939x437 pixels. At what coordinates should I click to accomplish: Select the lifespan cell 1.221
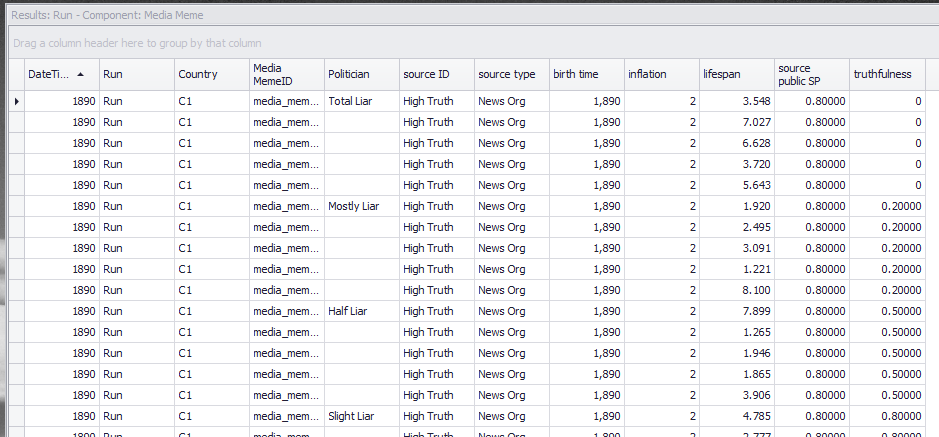click(x=736, y=269)
